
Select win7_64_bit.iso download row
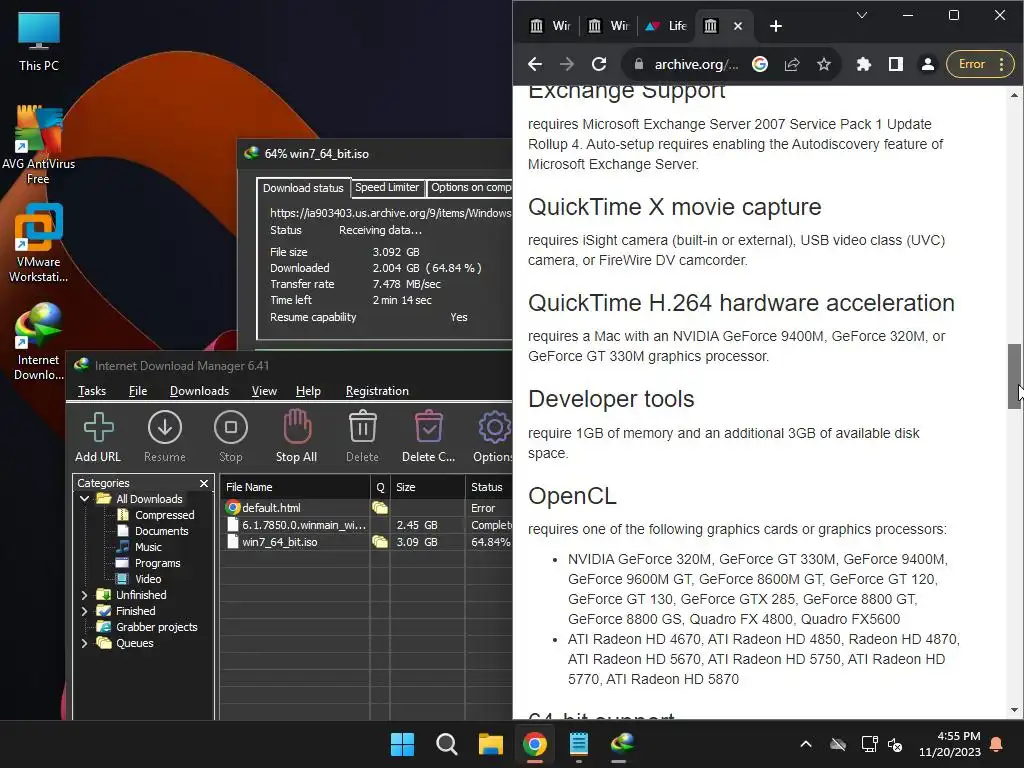368,542
